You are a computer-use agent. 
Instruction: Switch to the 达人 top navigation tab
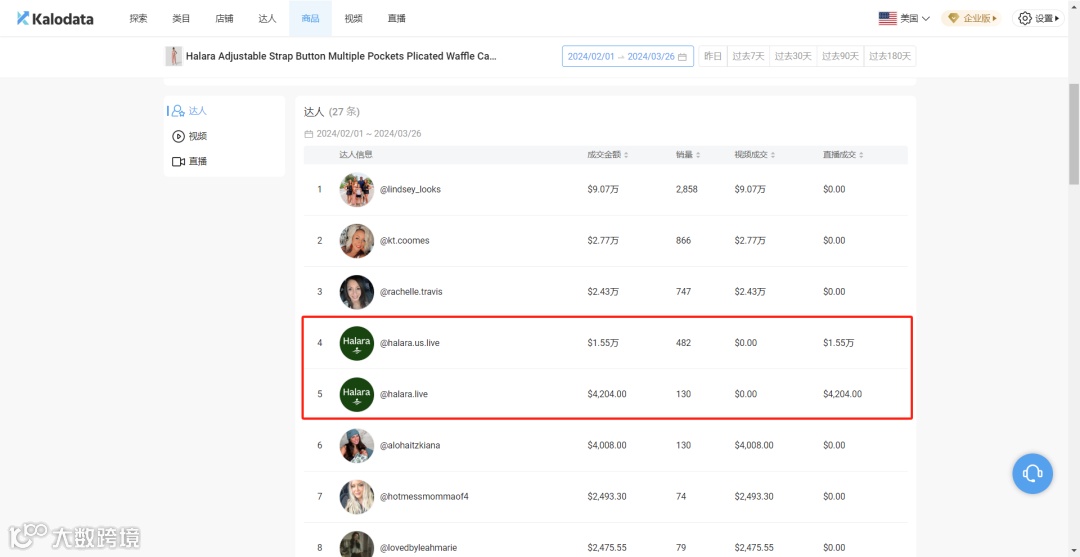click(x=267, y=19)
